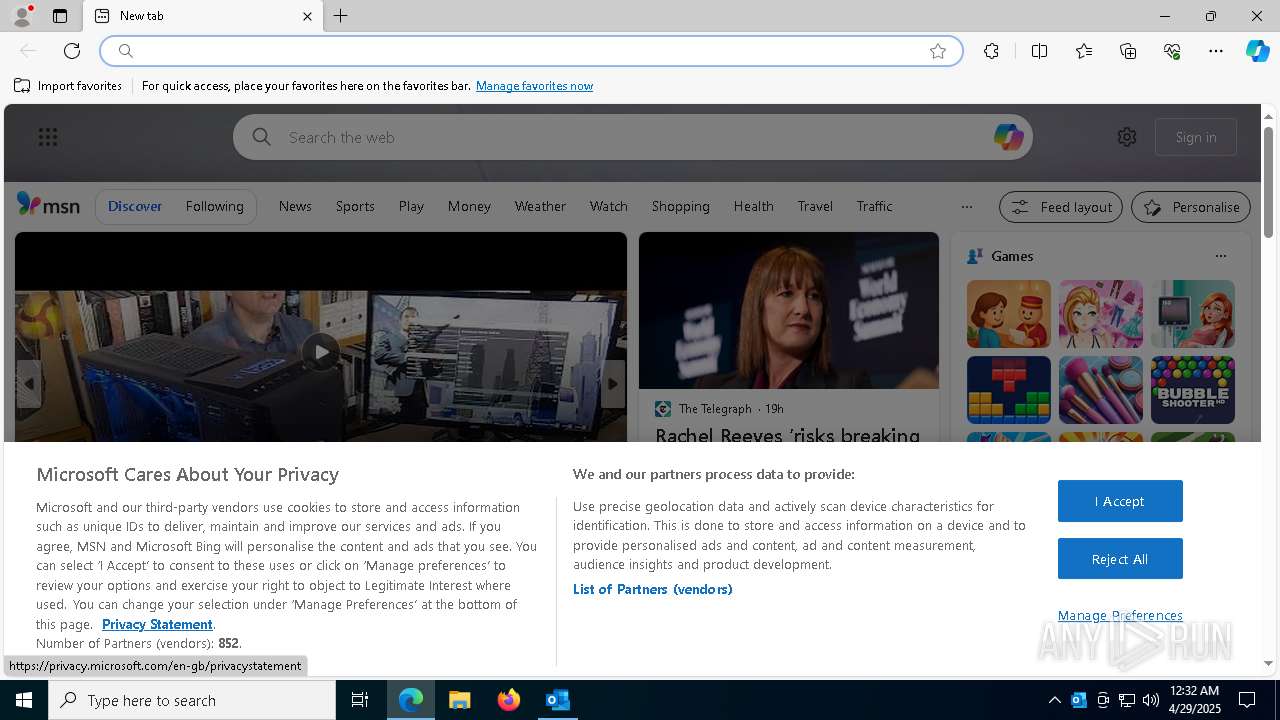Open the tab actions menu icon

(x=60, y=16)
